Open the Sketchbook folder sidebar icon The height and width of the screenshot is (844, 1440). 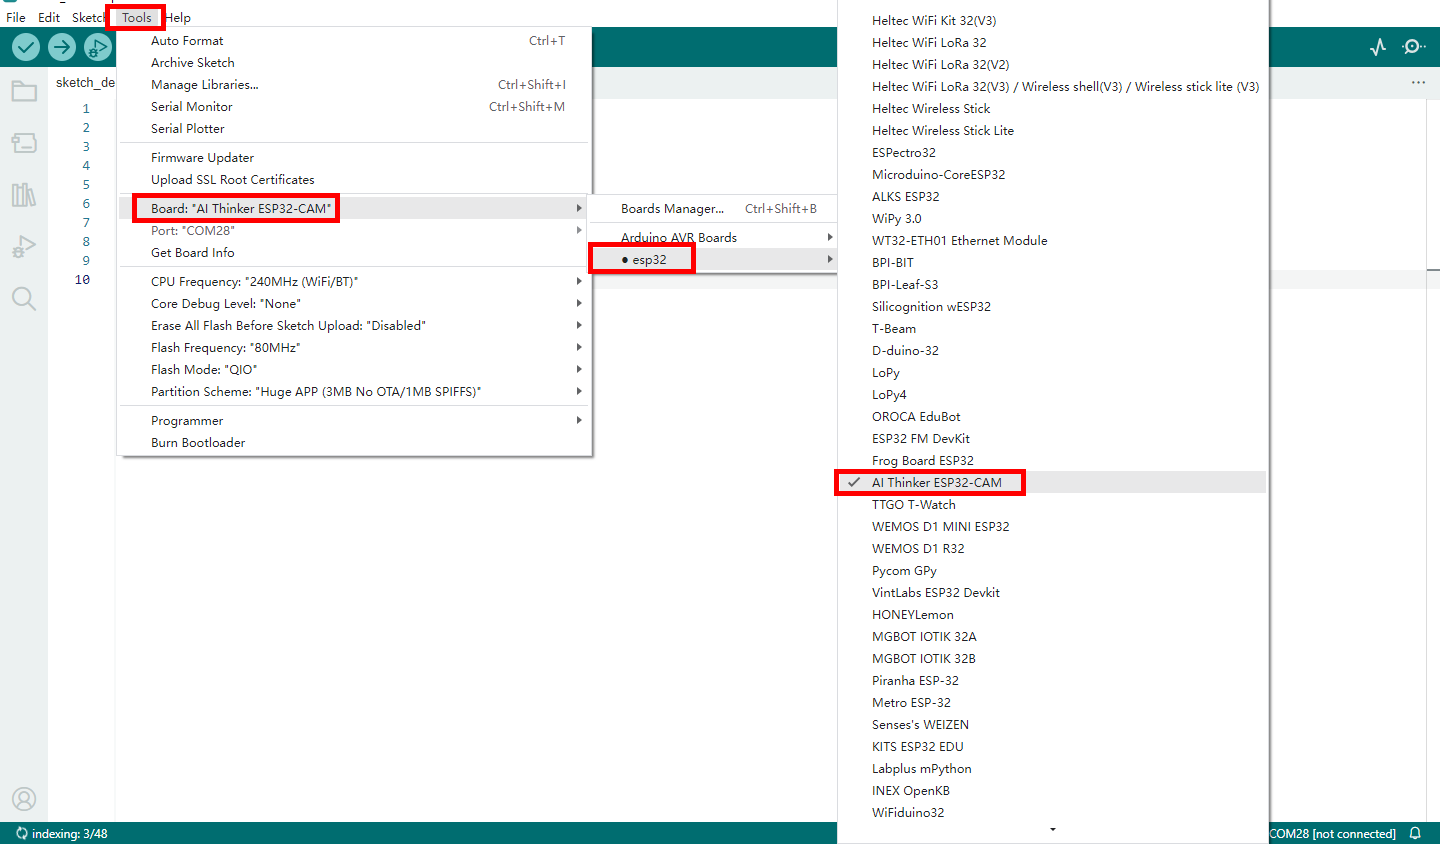[24, 92]
